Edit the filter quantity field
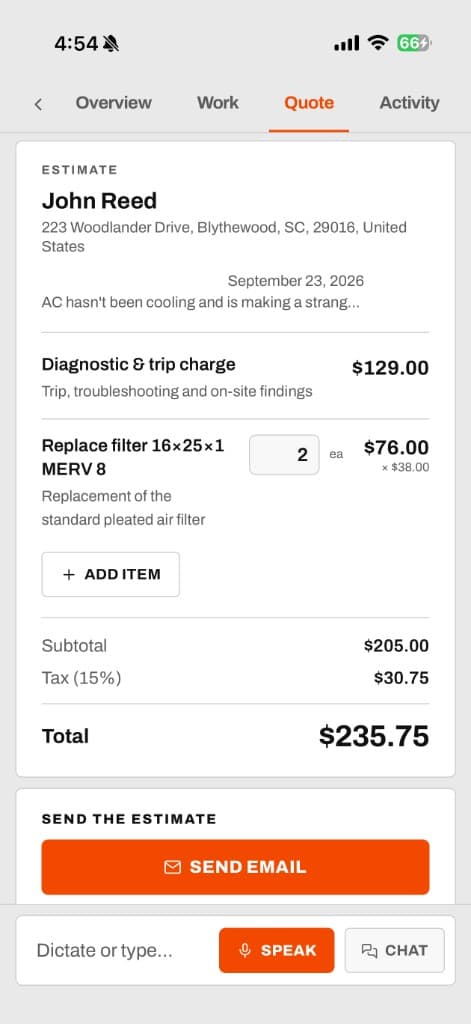471x1024 pixels. (x=284, y=455)
